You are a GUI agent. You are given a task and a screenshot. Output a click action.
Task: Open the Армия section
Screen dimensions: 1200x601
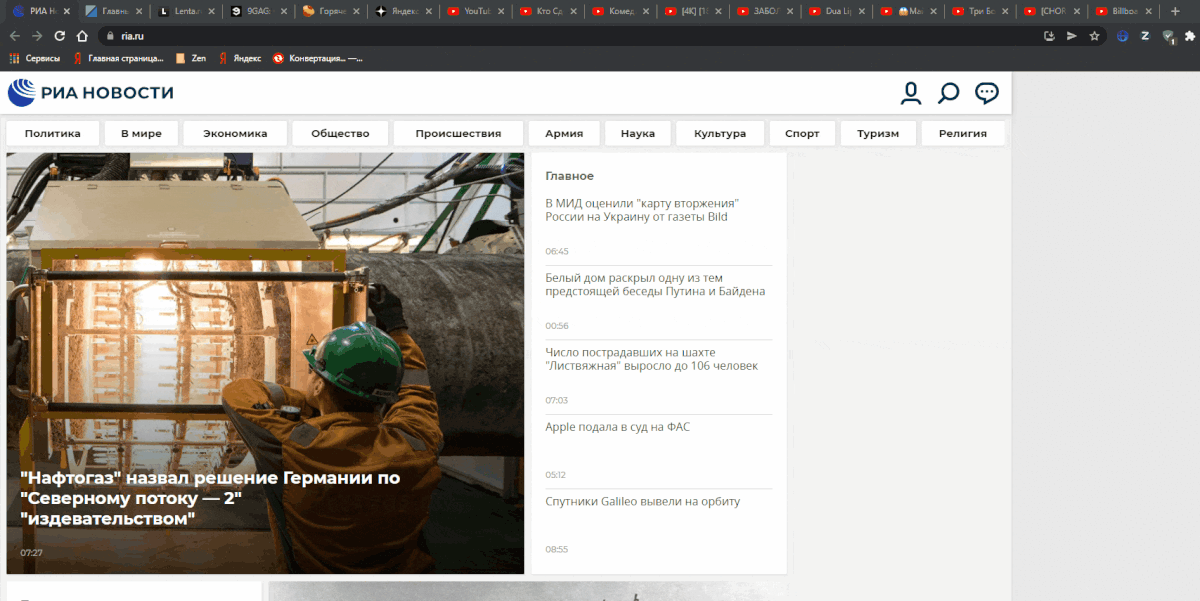click(x=564, y=133)
